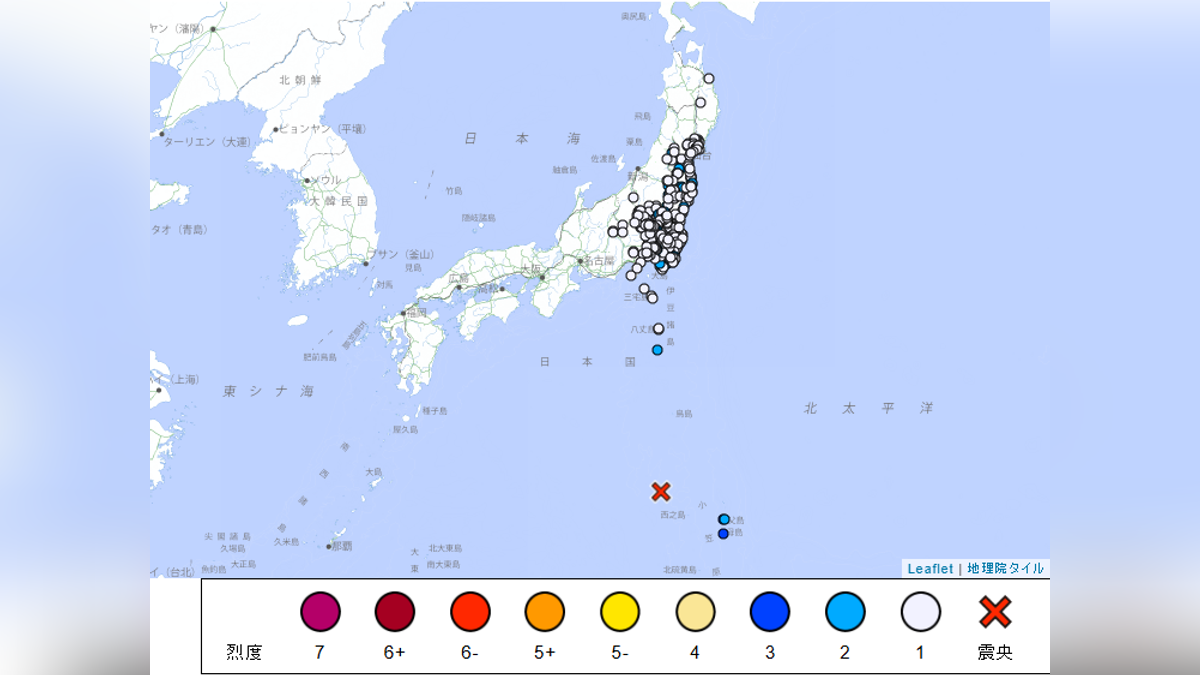Click the 東シナ海 sea label
The image size is (1200, 675).
[268, 391]
